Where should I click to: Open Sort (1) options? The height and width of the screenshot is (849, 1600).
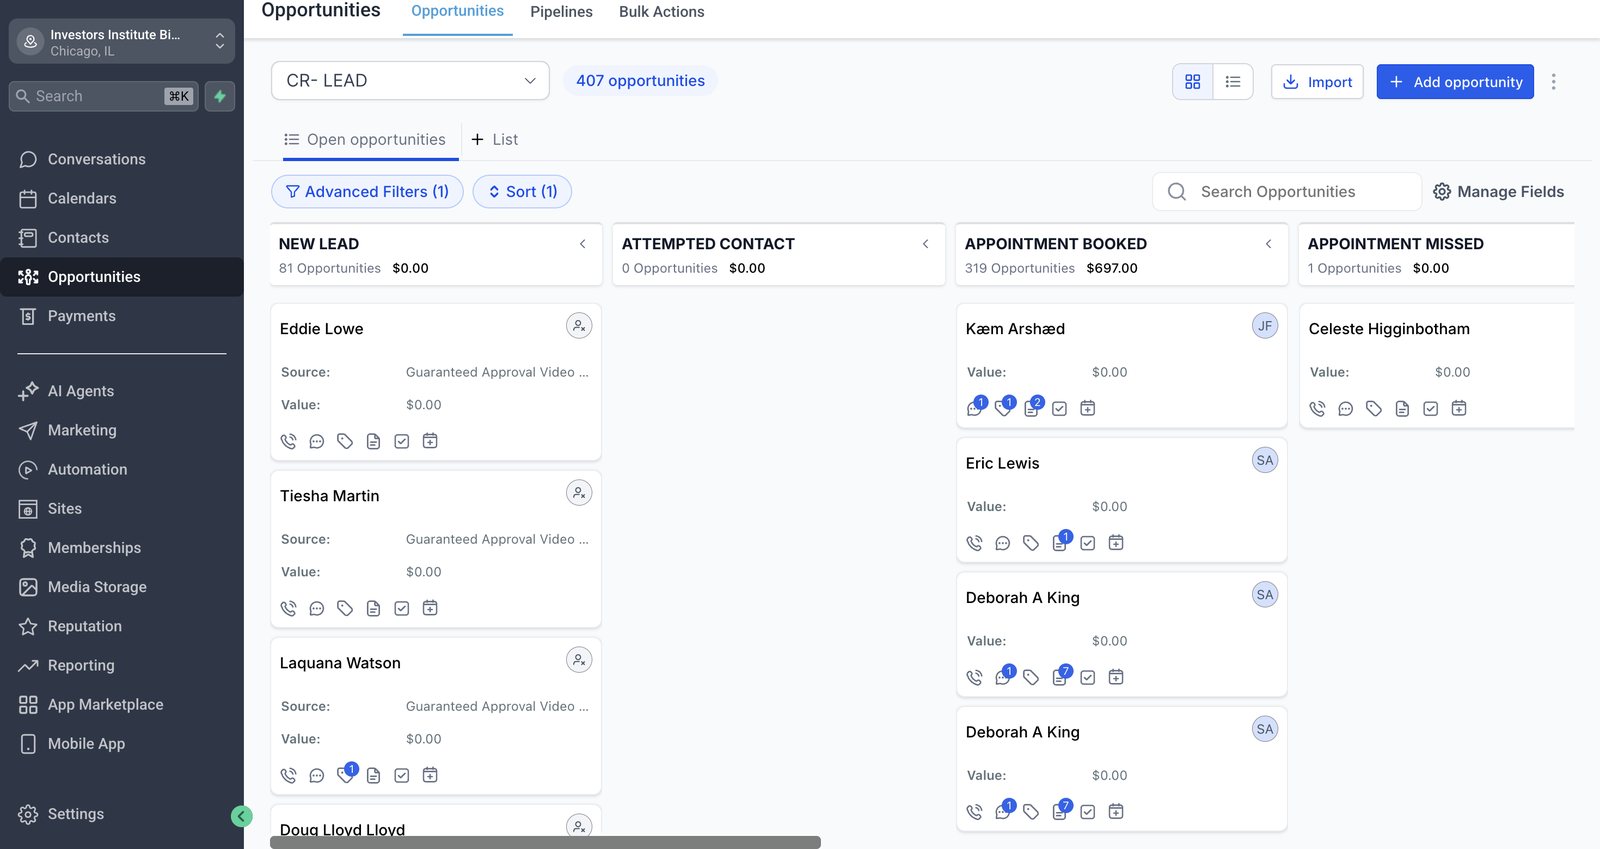tap(522, 192)
